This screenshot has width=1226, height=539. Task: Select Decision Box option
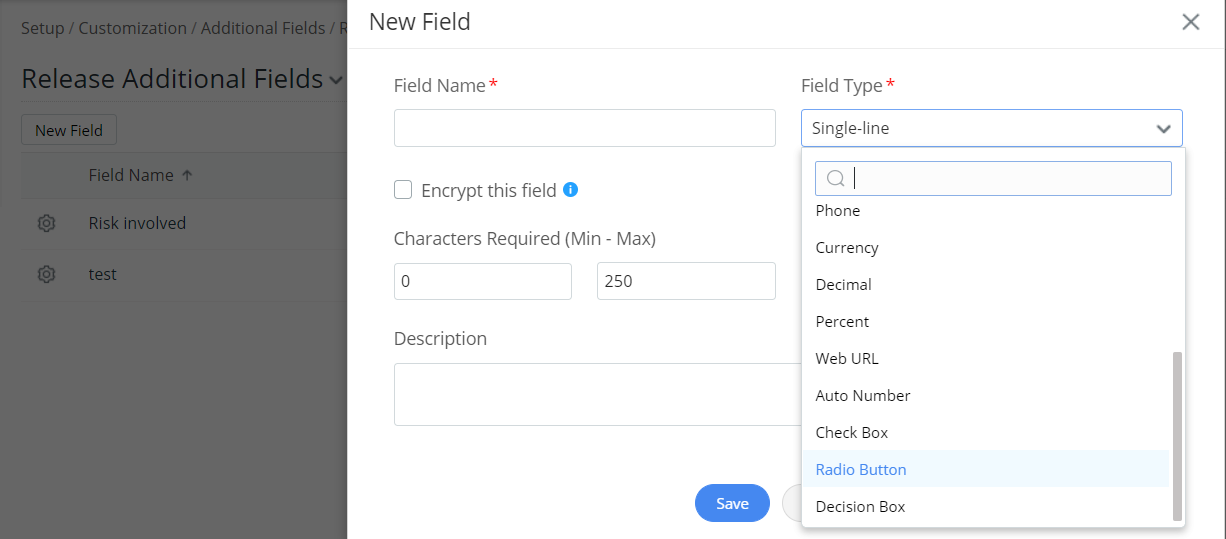pyautogui.click(x=860, y=506)
